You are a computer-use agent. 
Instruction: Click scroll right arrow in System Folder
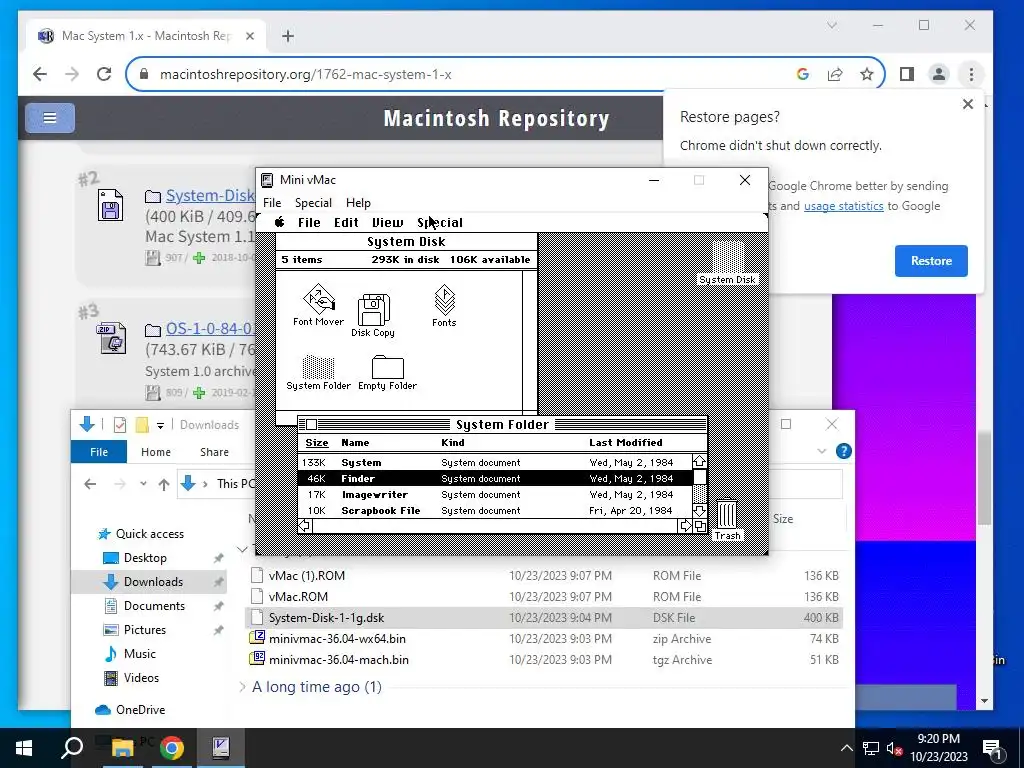point(685,526)
